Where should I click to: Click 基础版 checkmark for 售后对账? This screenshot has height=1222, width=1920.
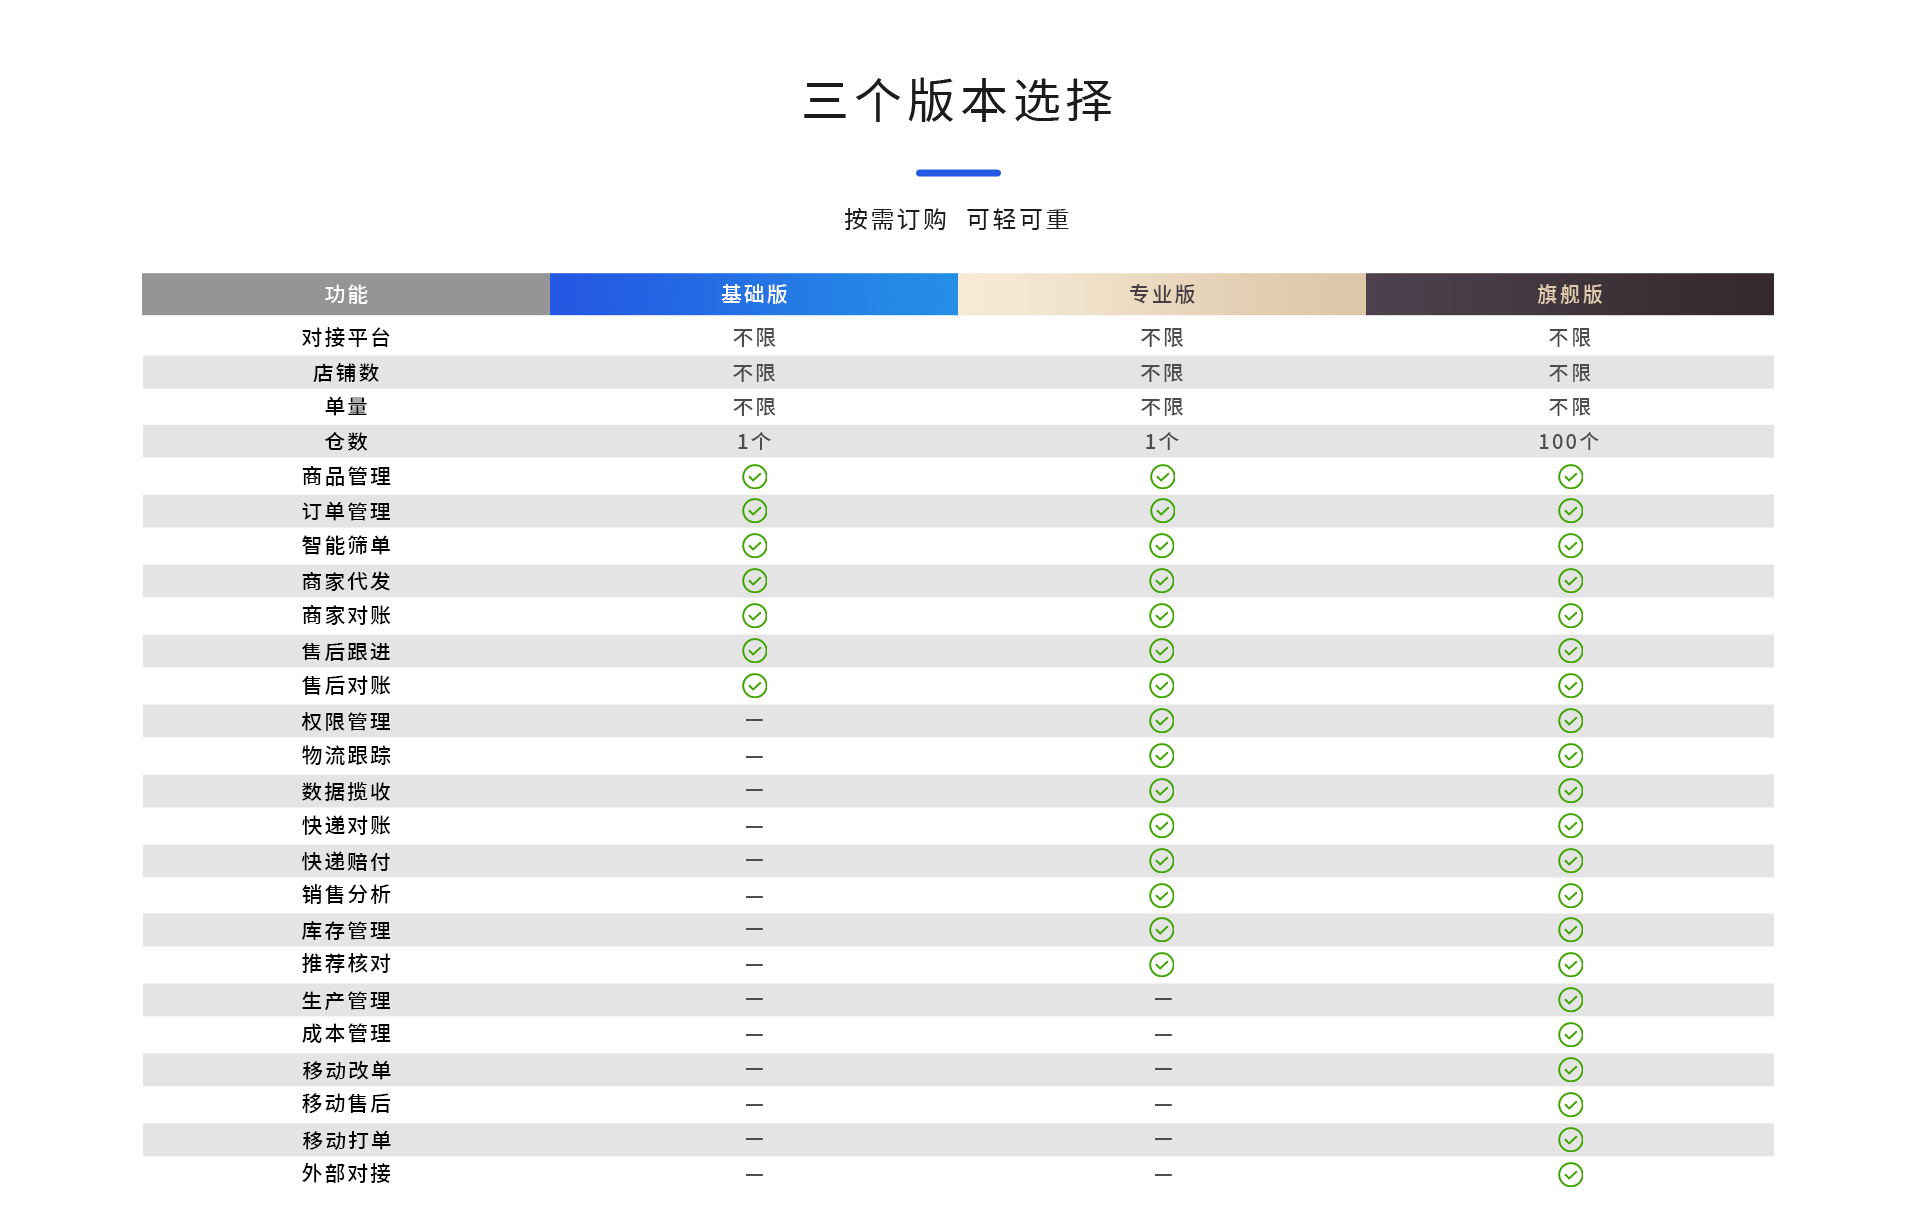[x=754, y=686]
